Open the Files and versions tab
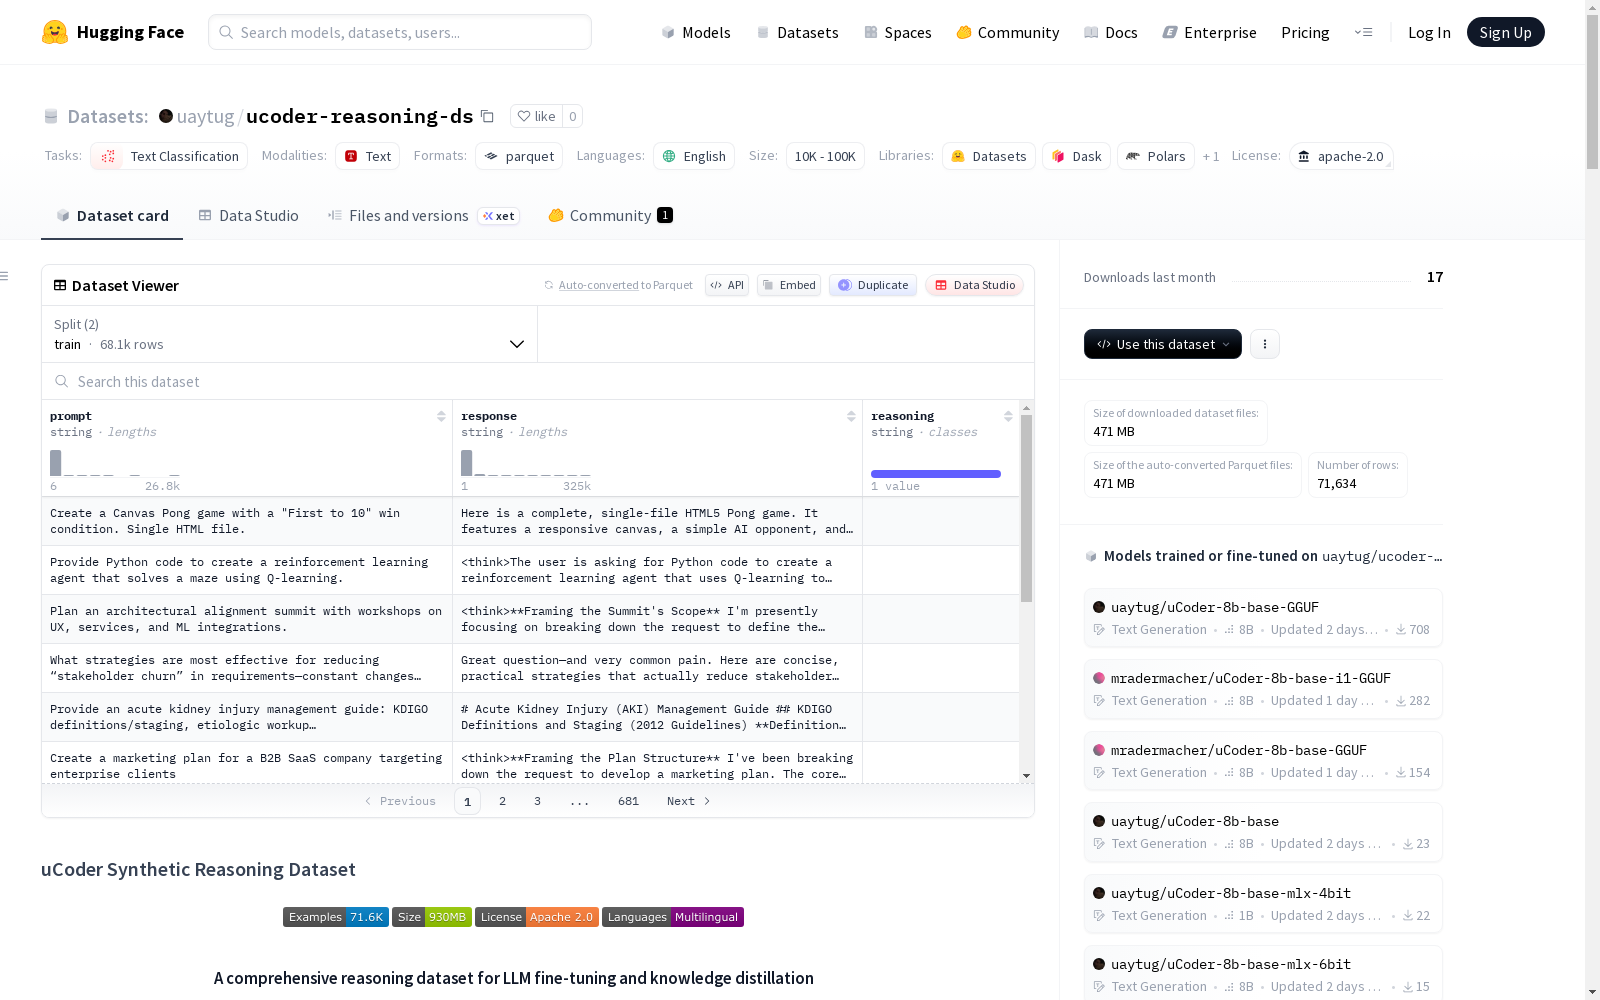This screenshot has height=1000, width=1600. tap(422, 216)
